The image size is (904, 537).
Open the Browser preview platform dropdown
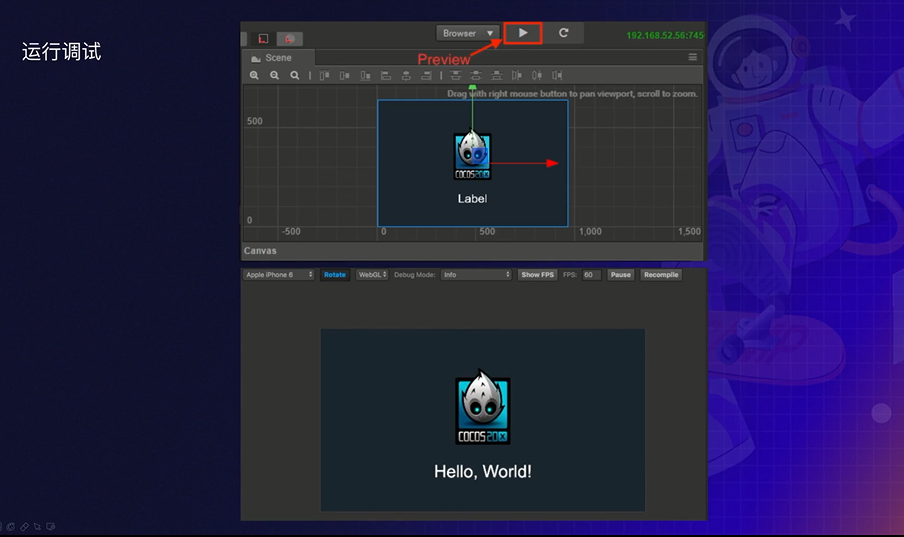pos(468,33)
